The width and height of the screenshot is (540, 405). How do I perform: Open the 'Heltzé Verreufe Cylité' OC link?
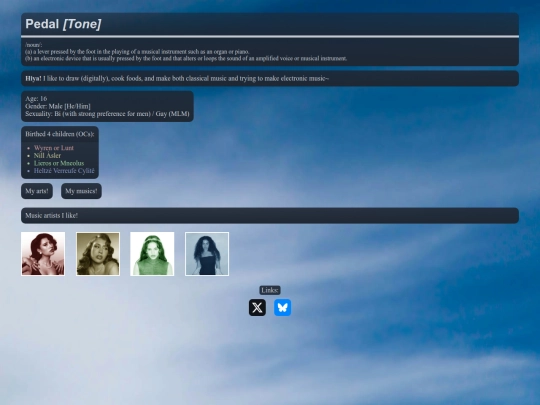point(64,171)
